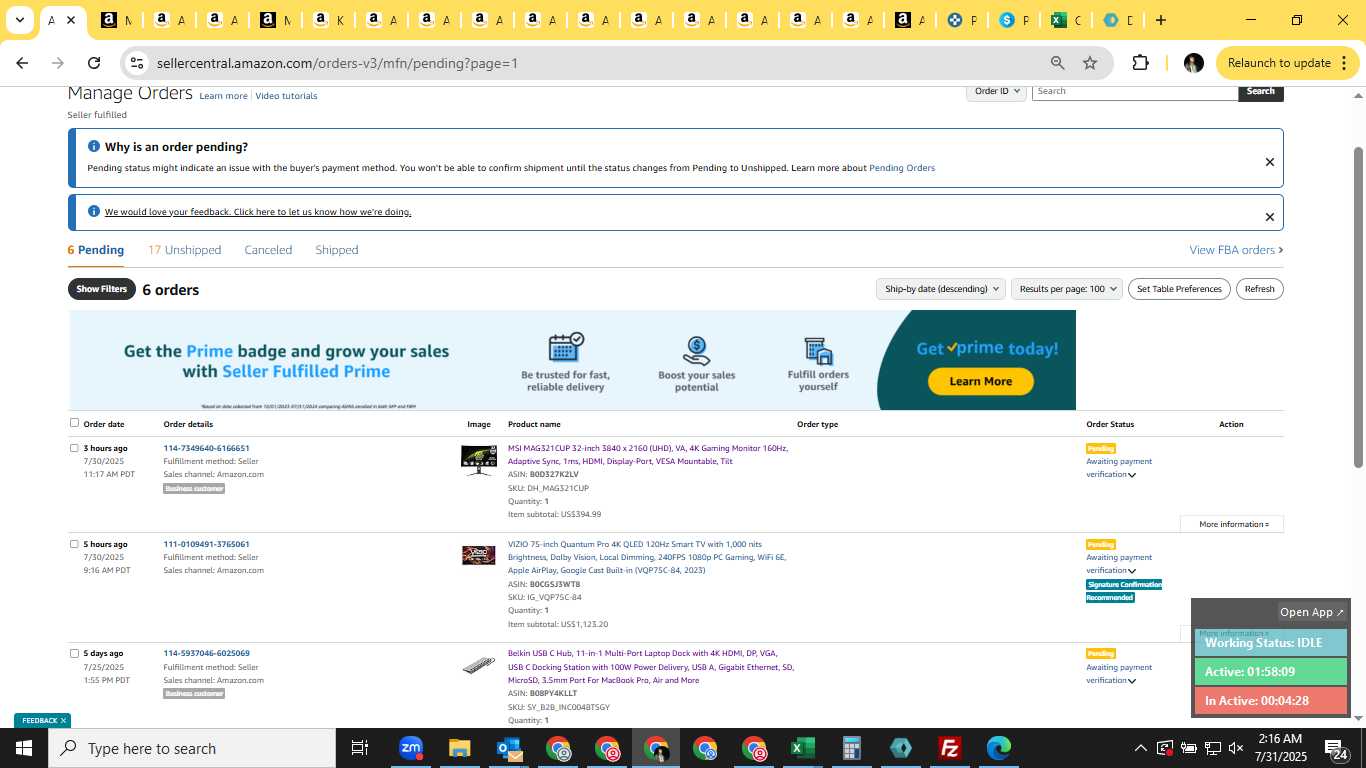The image size is (1366, 768).
Task: Click the Refresh button
Action: [1259, 289]
